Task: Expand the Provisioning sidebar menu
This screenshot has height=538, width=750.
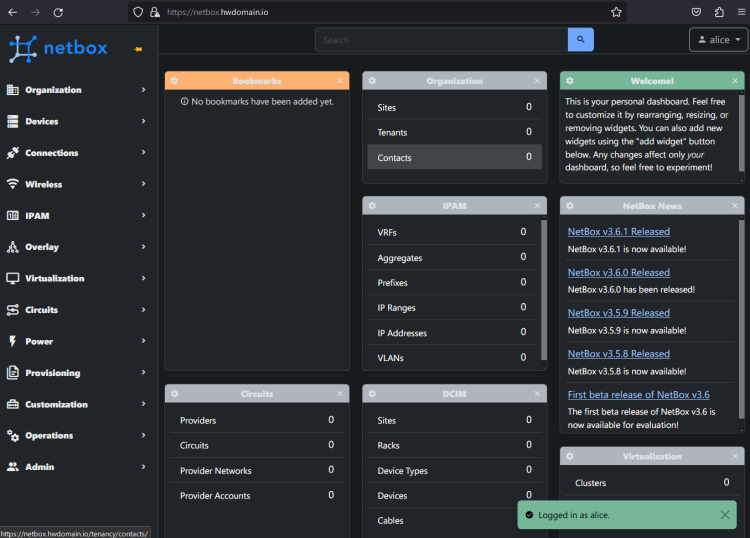Action: tap(77, 373)
